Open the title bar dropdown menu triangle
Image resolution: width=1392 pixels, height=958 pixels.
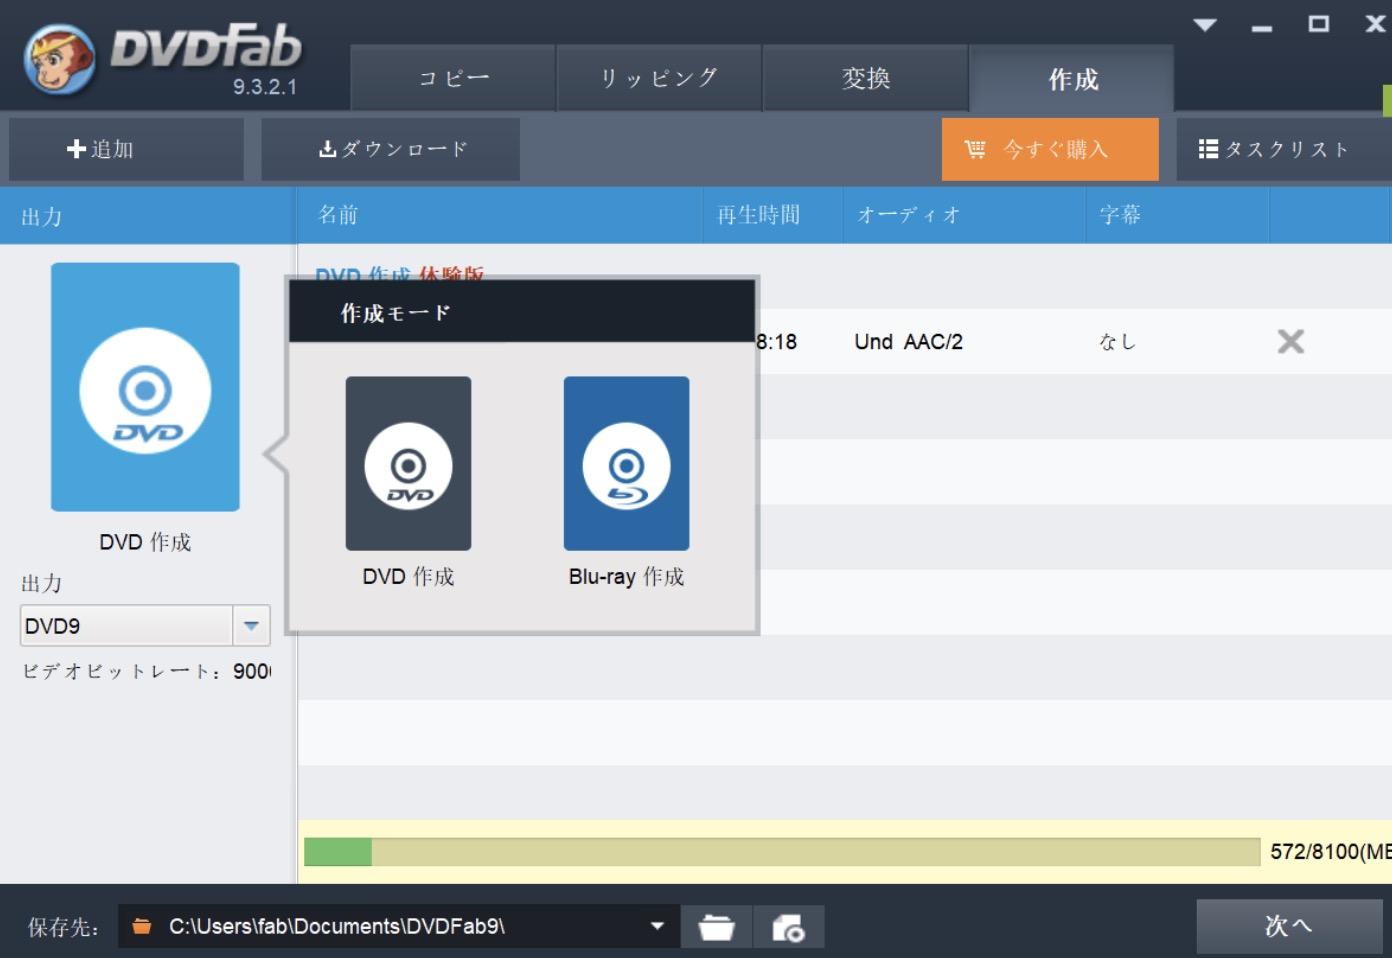click(1205, 25)
